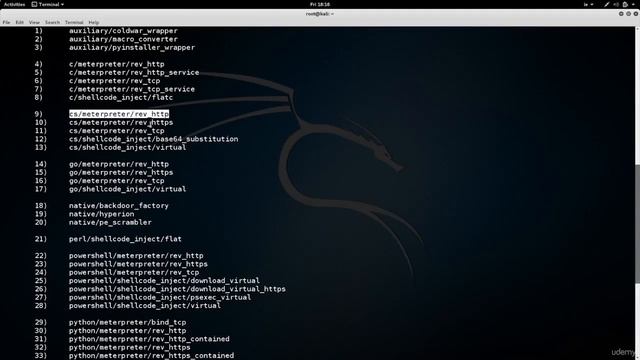The image size is (640, 360).
Task: Click list number 14) beside go/meterpreter/rev_http
Action: tap(40, 164)
